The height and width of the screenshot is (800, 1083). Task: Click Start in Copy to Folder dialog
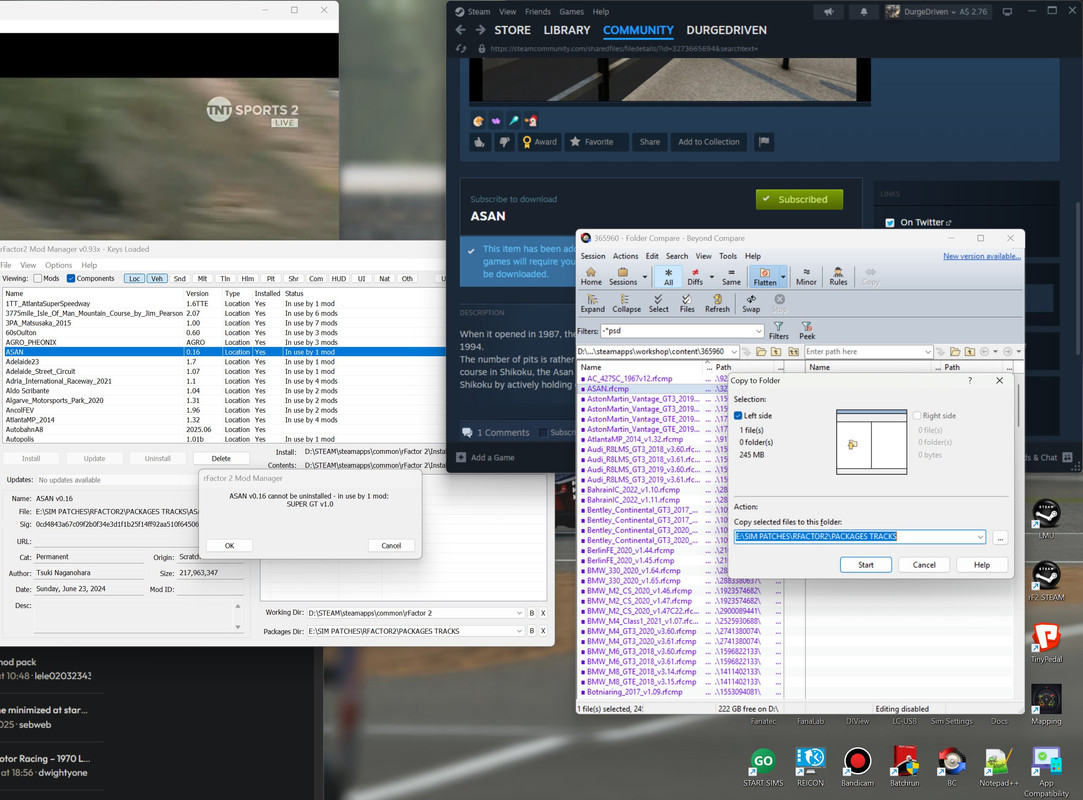[x=865, y=565]
